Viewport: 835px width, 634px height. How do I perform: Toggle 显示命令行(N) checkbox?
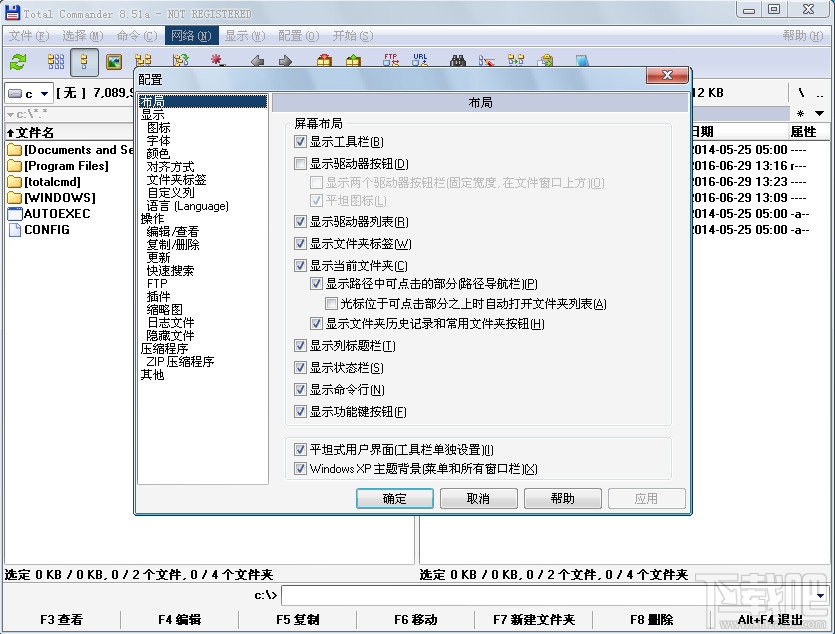tap(300, 389)
